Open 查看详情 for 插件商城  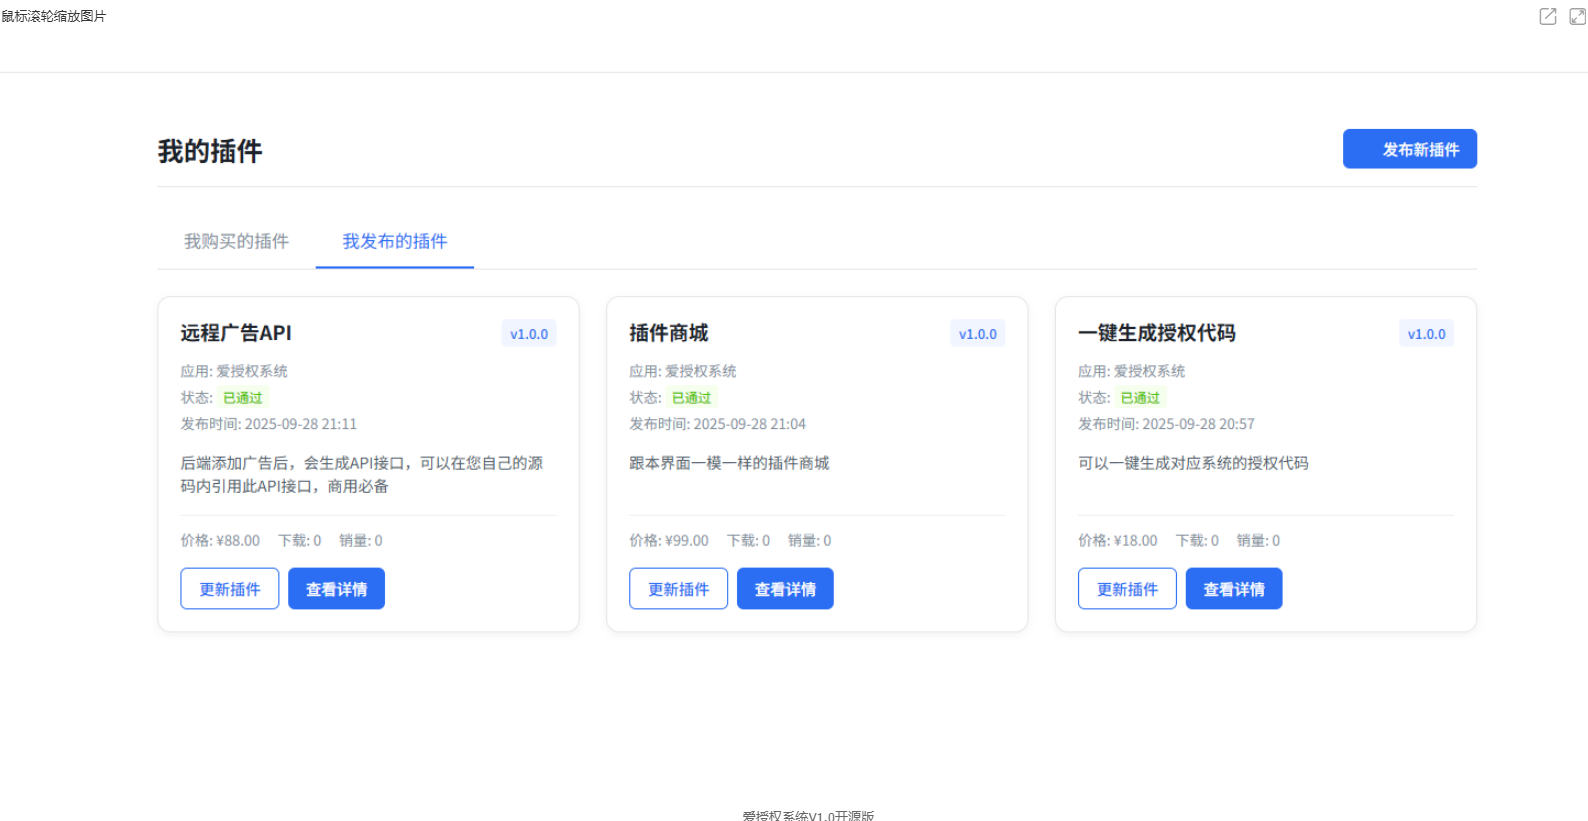coord(785,589)
